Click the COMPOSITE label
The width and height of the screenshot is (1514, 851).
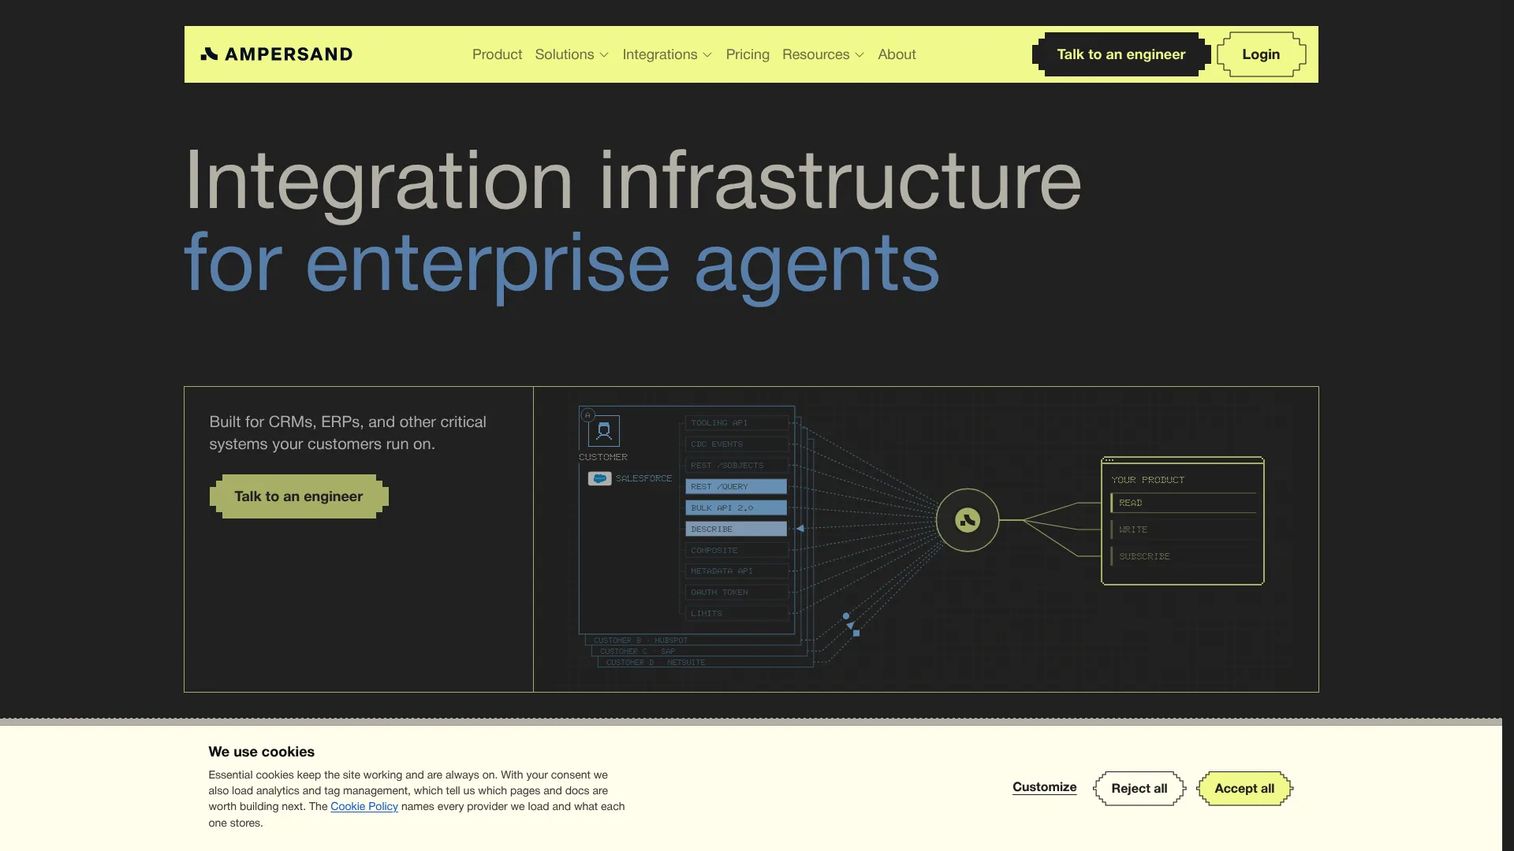(714, 550)
